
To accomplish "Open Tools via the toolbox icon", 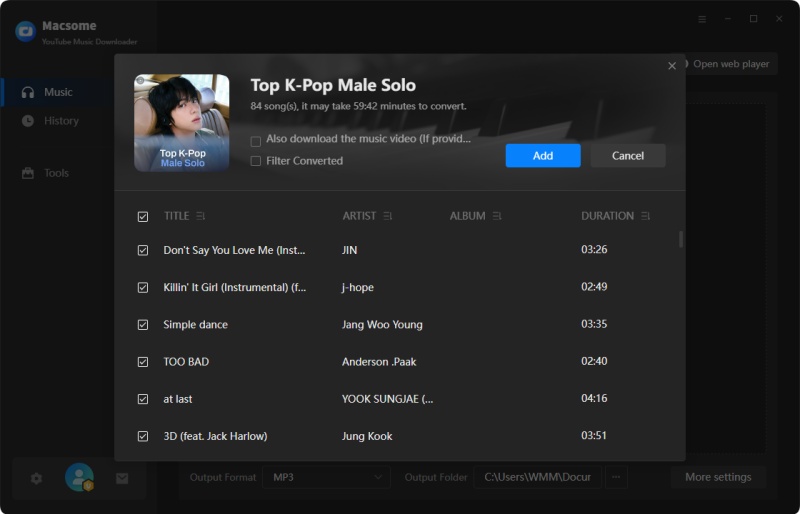I will point(28,173).
